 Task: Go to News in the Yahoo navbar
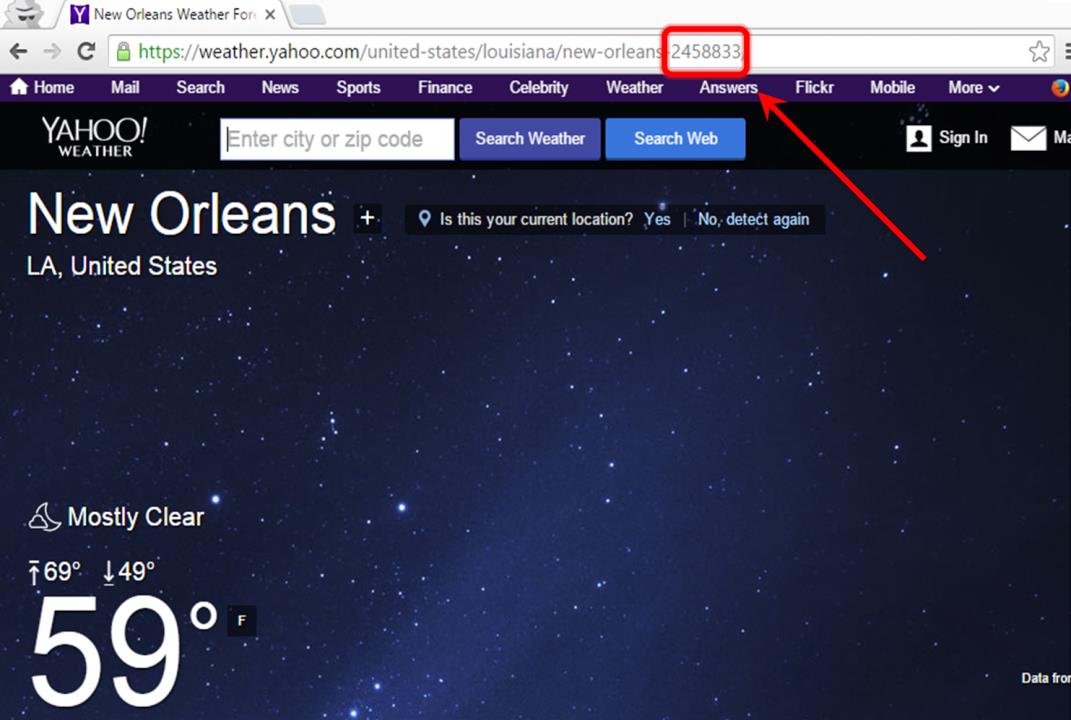(280, 87)
